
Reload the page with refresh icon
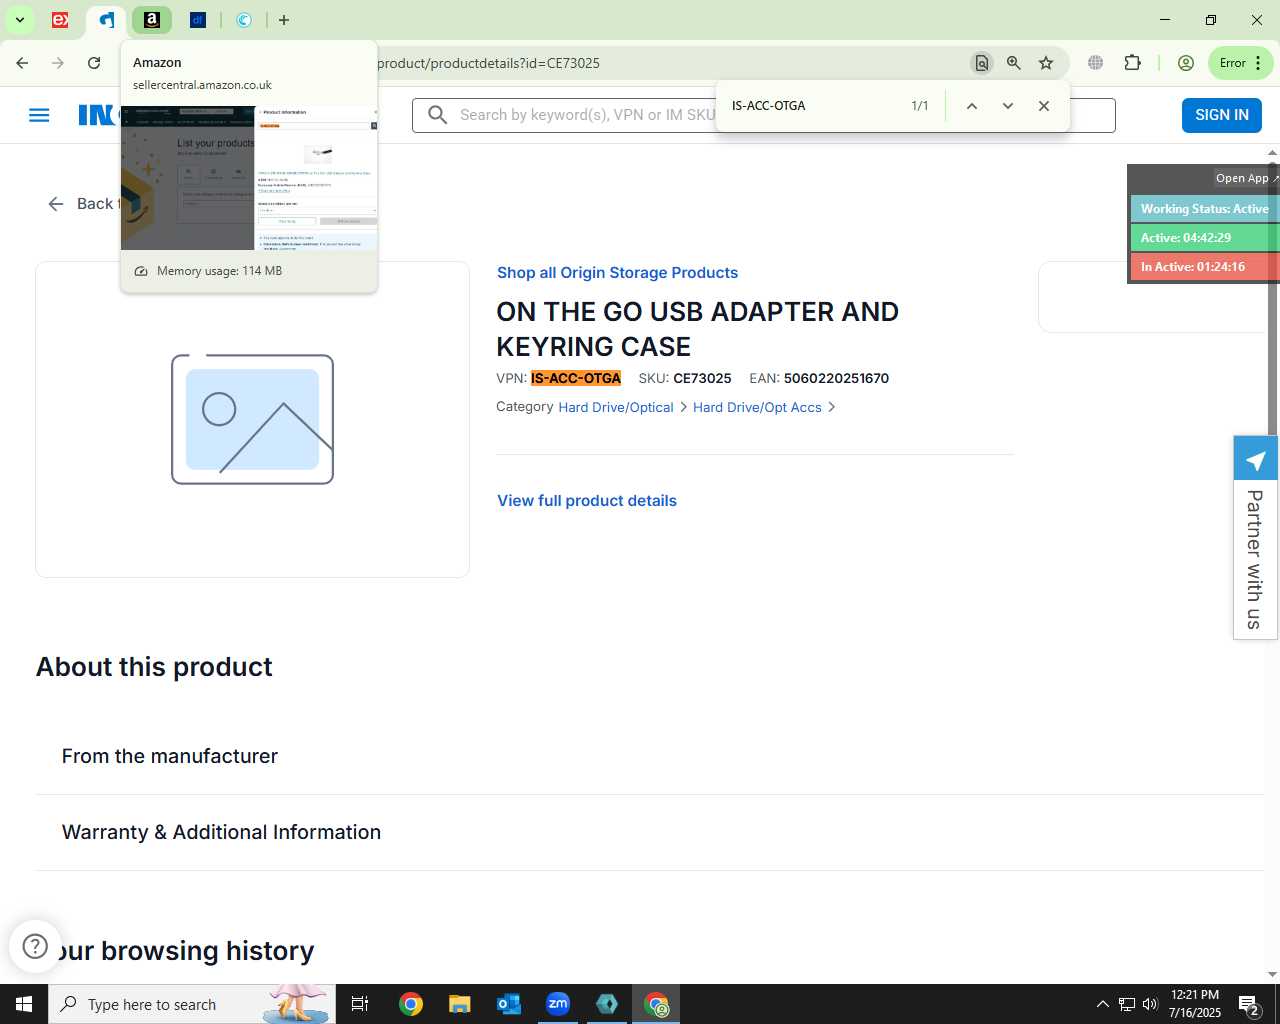(x=94, y=63)
